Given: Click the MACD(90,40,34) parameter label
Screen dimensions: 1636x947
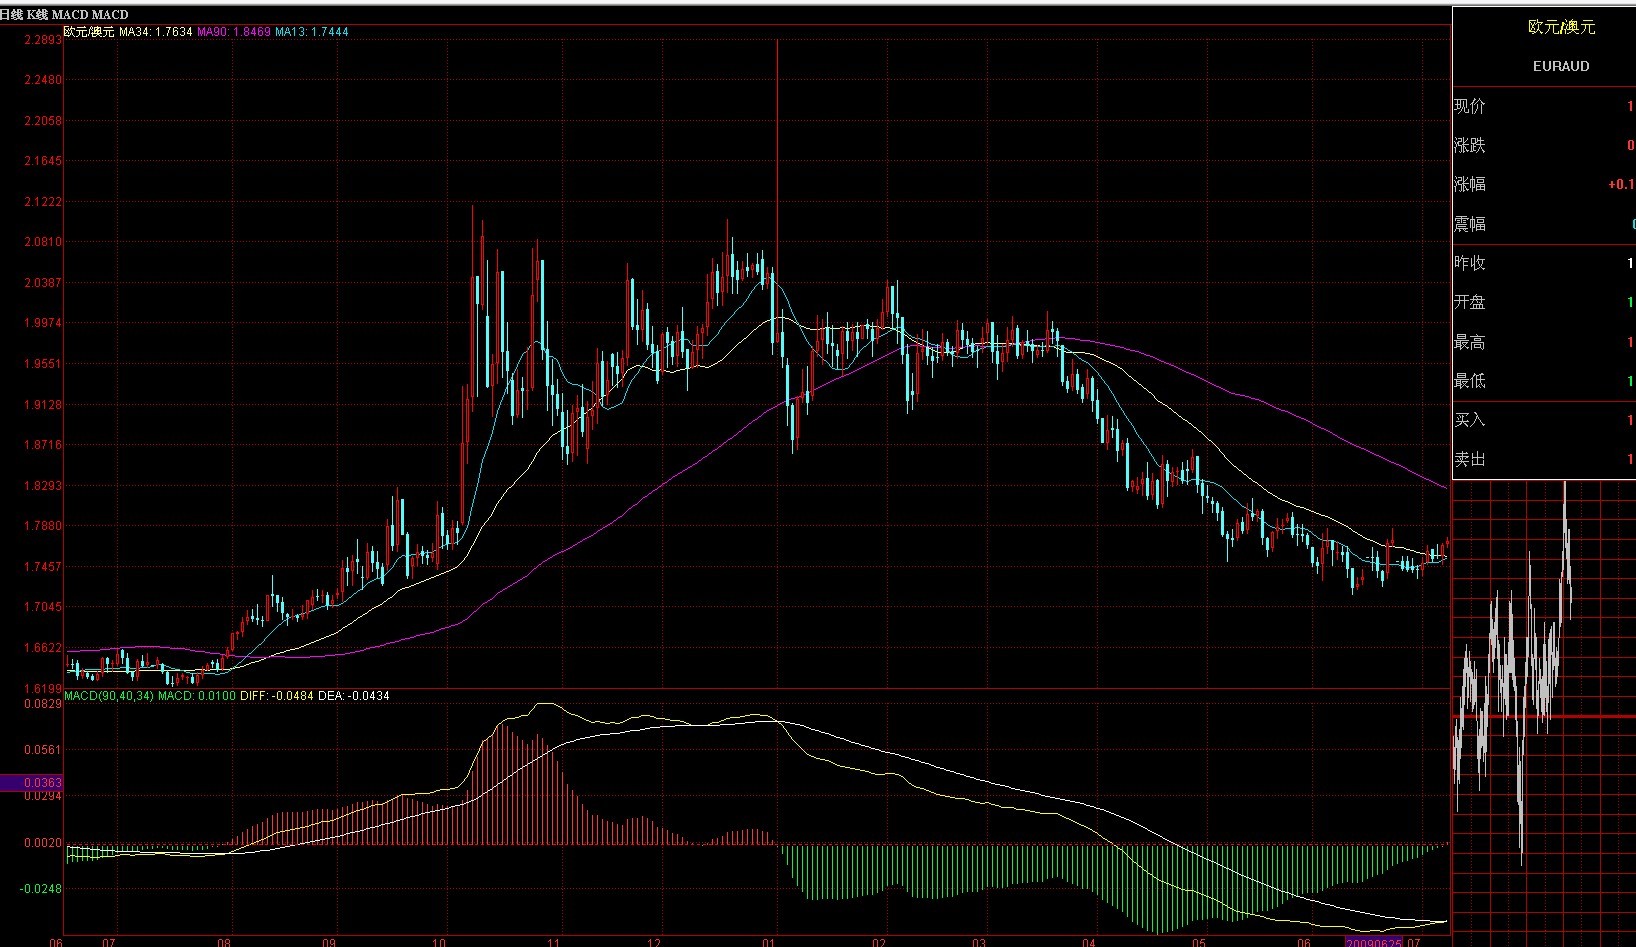Looking at the screenshot, I should point(109,695).
